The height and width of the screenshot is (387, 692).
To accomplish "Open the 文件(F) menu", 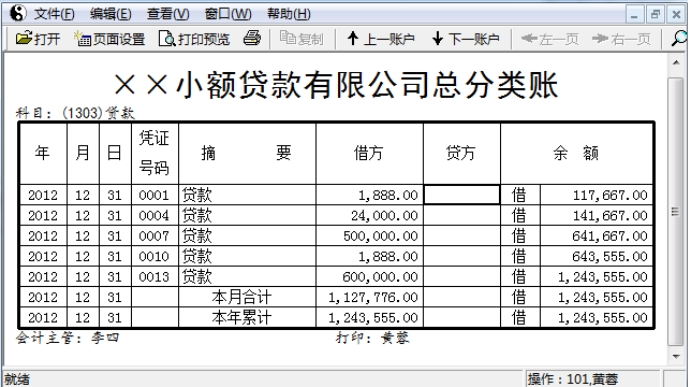I will 54,14.
